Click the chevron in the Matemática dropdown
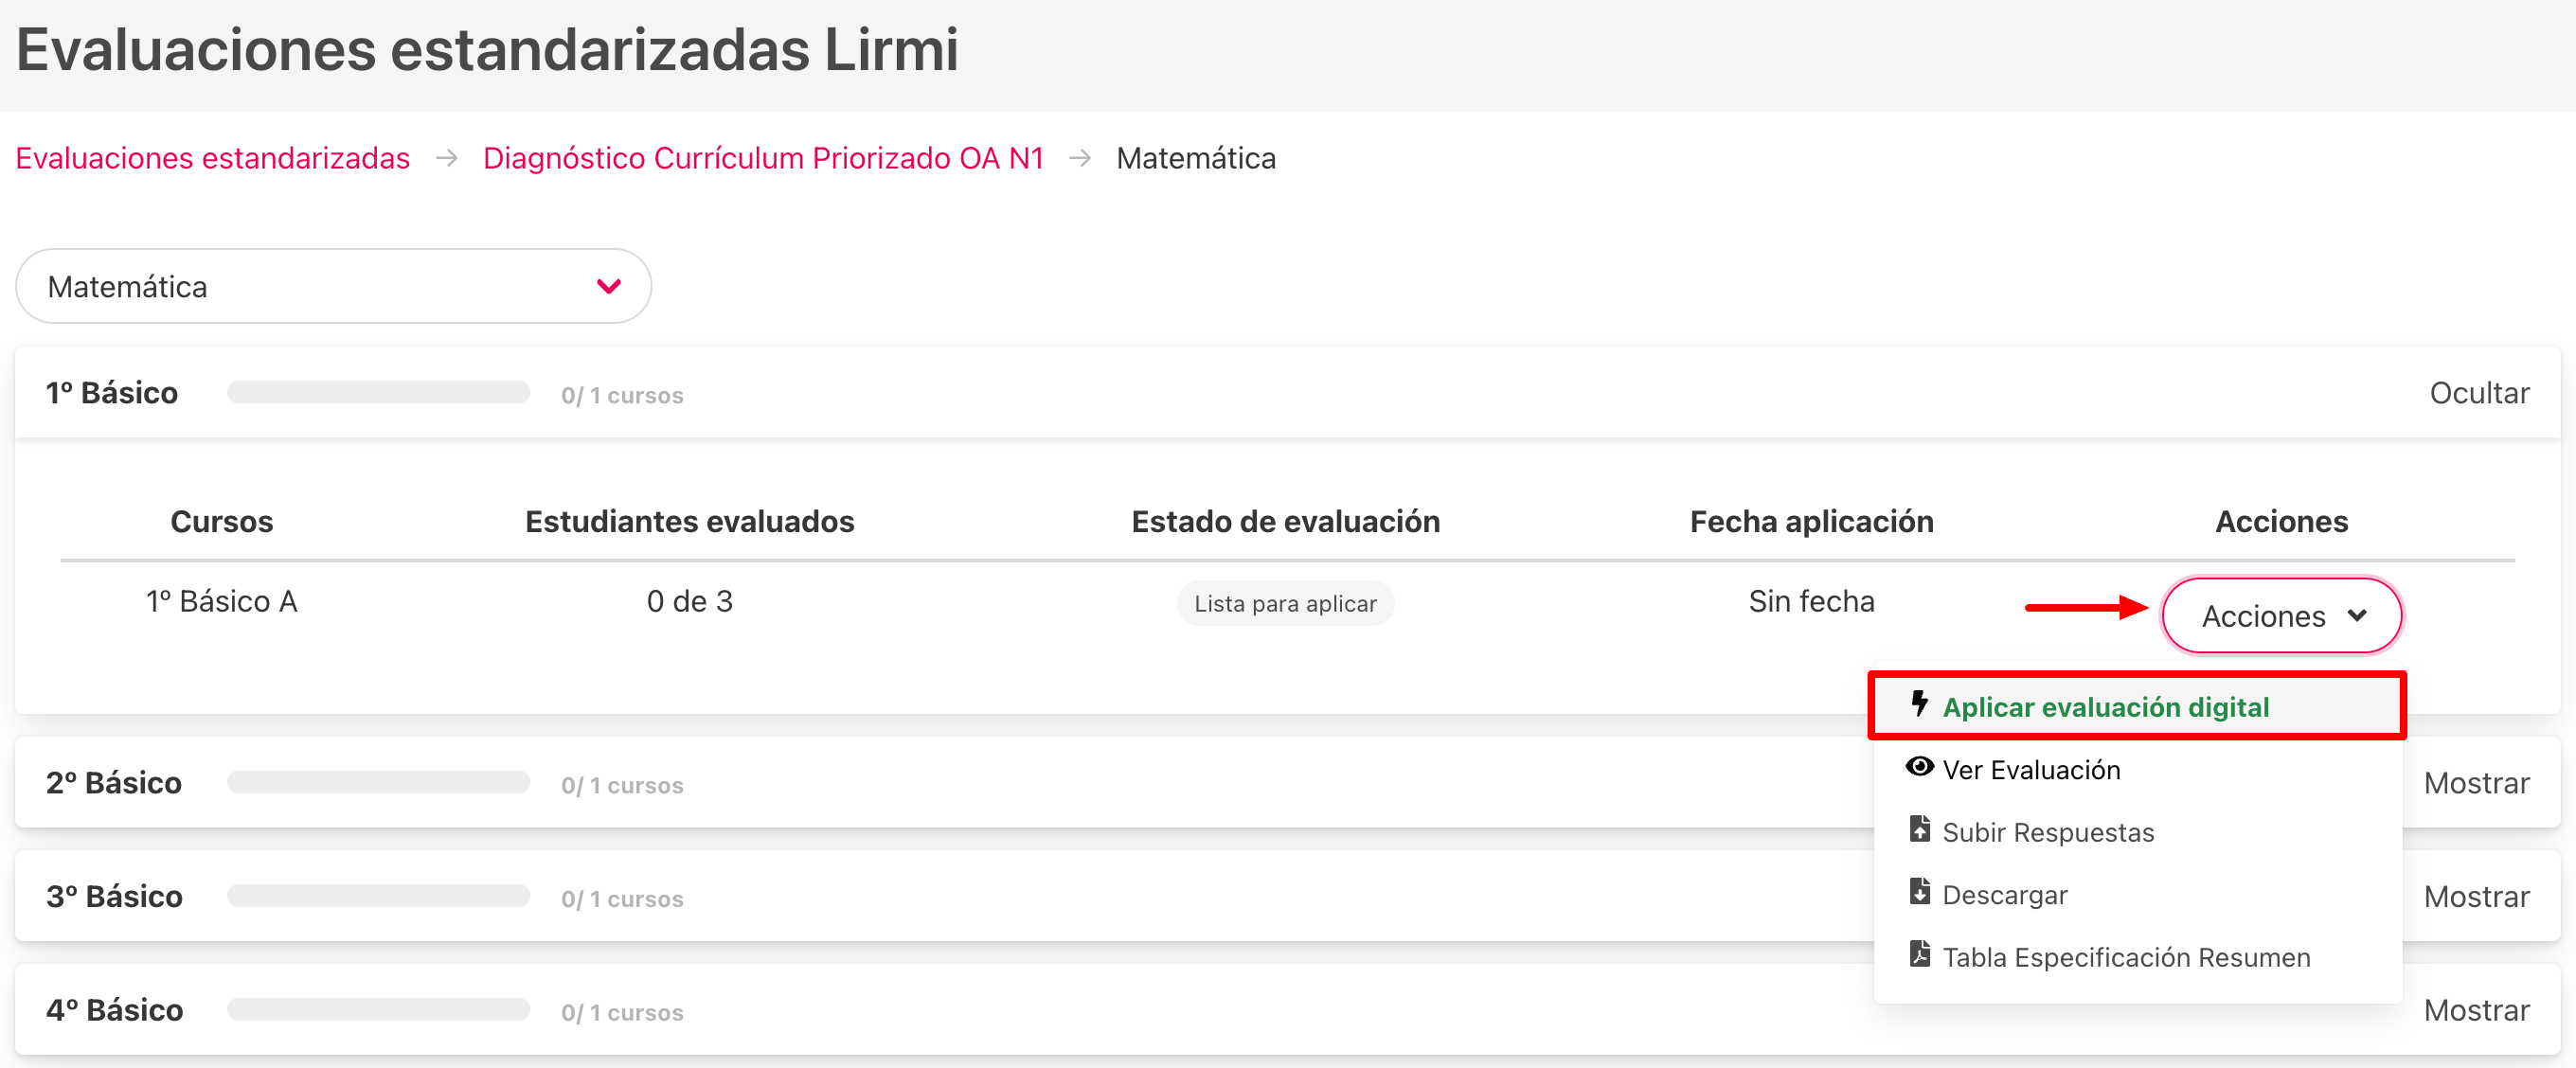Screen dimensions: 2576x1068 [608, 287]
